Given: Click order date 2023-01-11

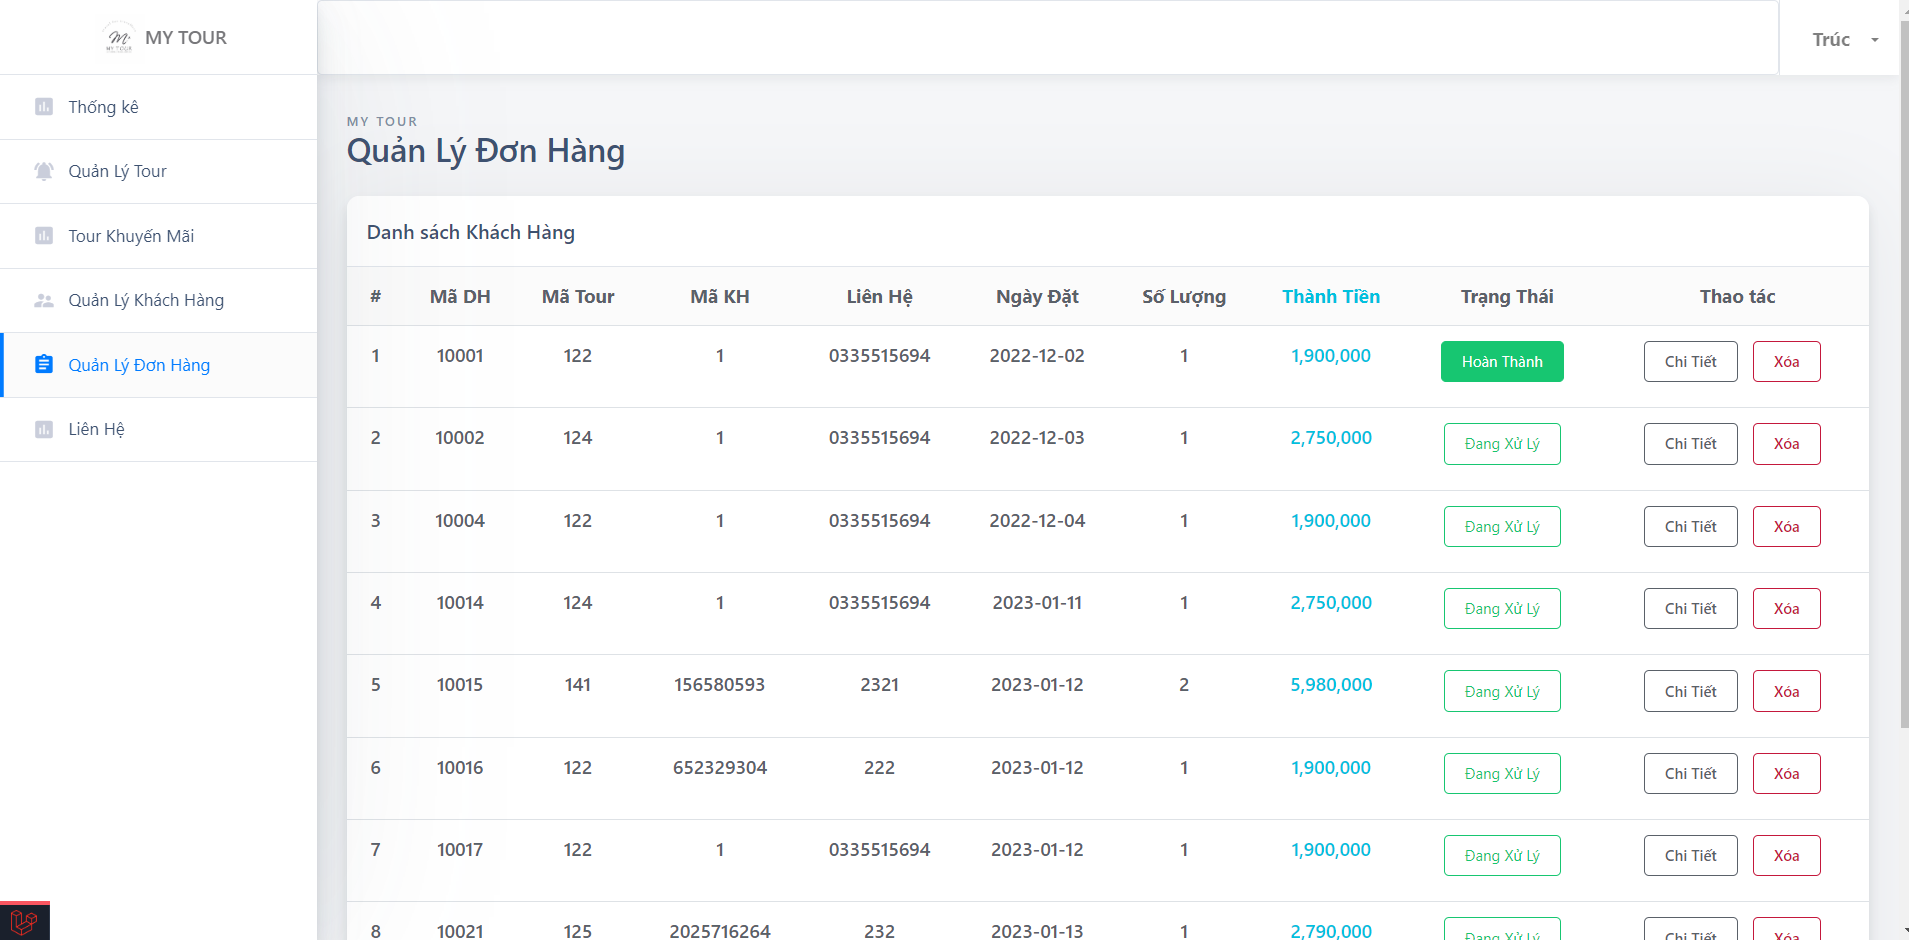Looking at the screenshot, I should [x=1037, y=603].
